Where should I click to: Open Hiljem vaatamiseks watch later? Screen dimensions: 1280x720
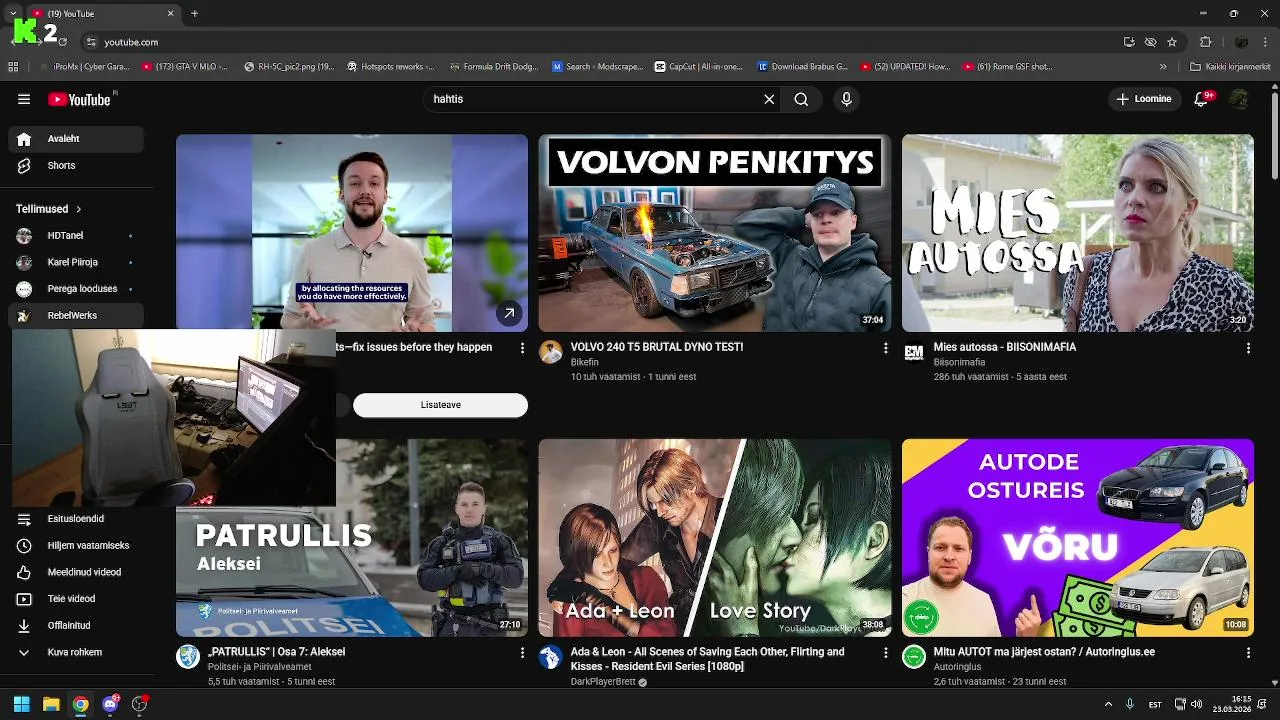[x=76, y=546]
